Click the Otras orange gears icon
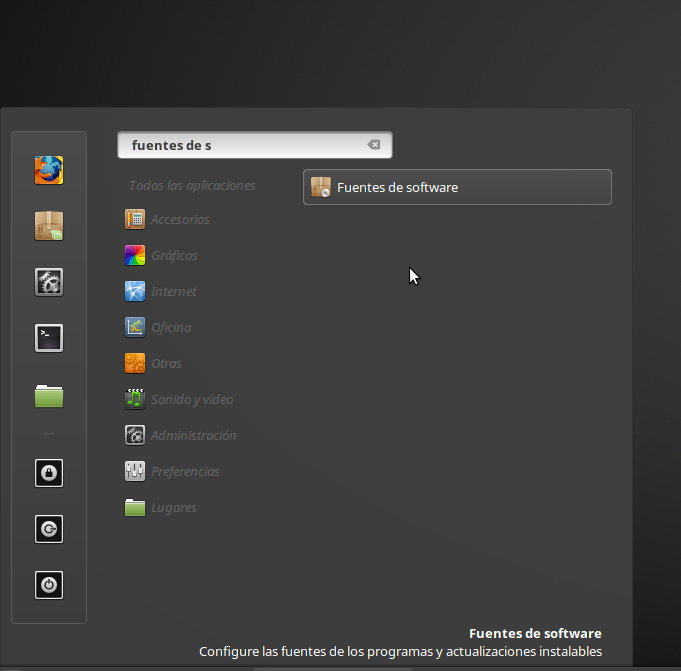This screenshot has width=681, height=671. 135,364
